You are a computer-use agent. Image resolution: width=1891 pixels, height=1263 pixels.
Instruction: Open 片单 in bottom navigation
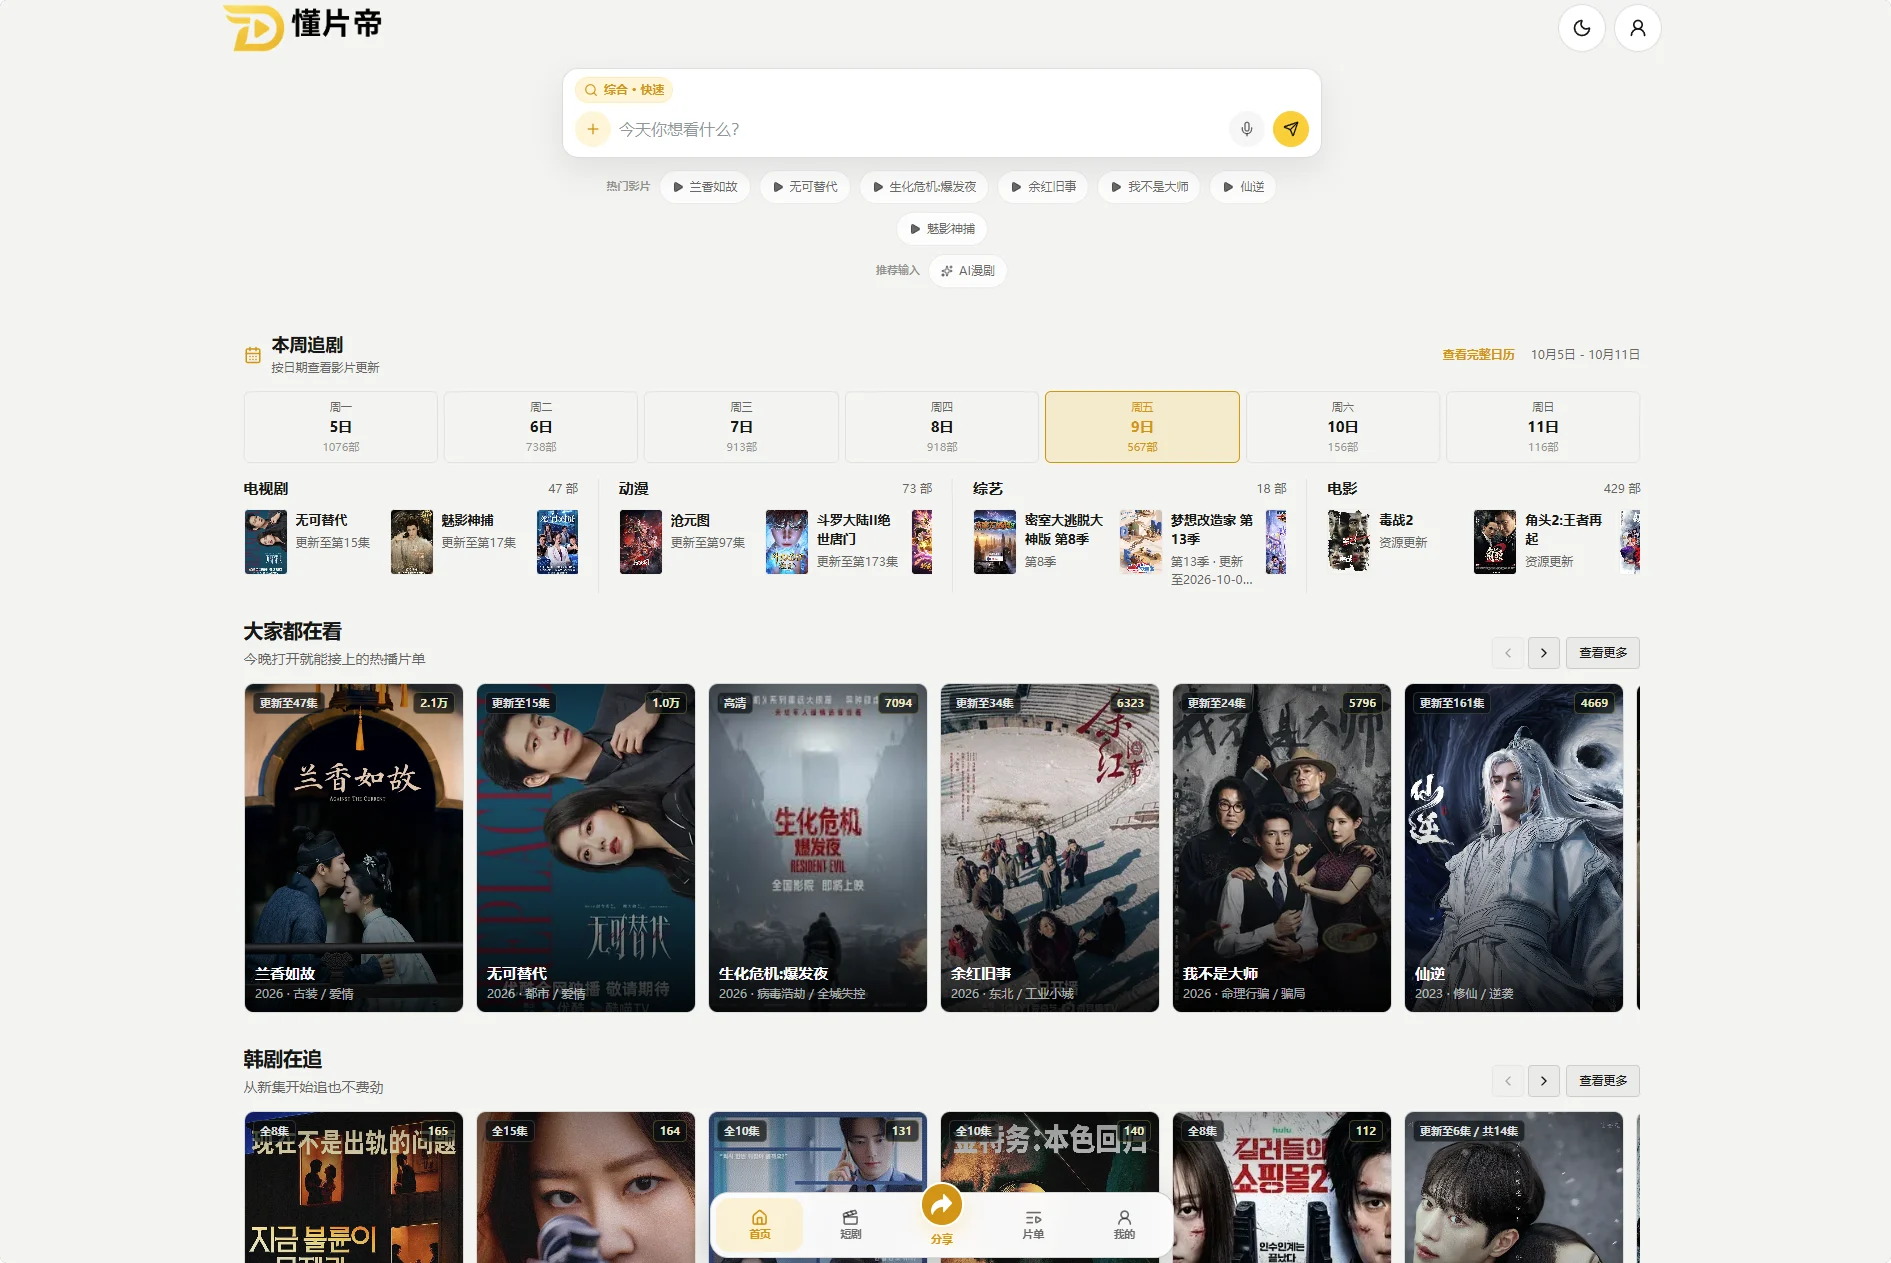coord(1033,1225)
